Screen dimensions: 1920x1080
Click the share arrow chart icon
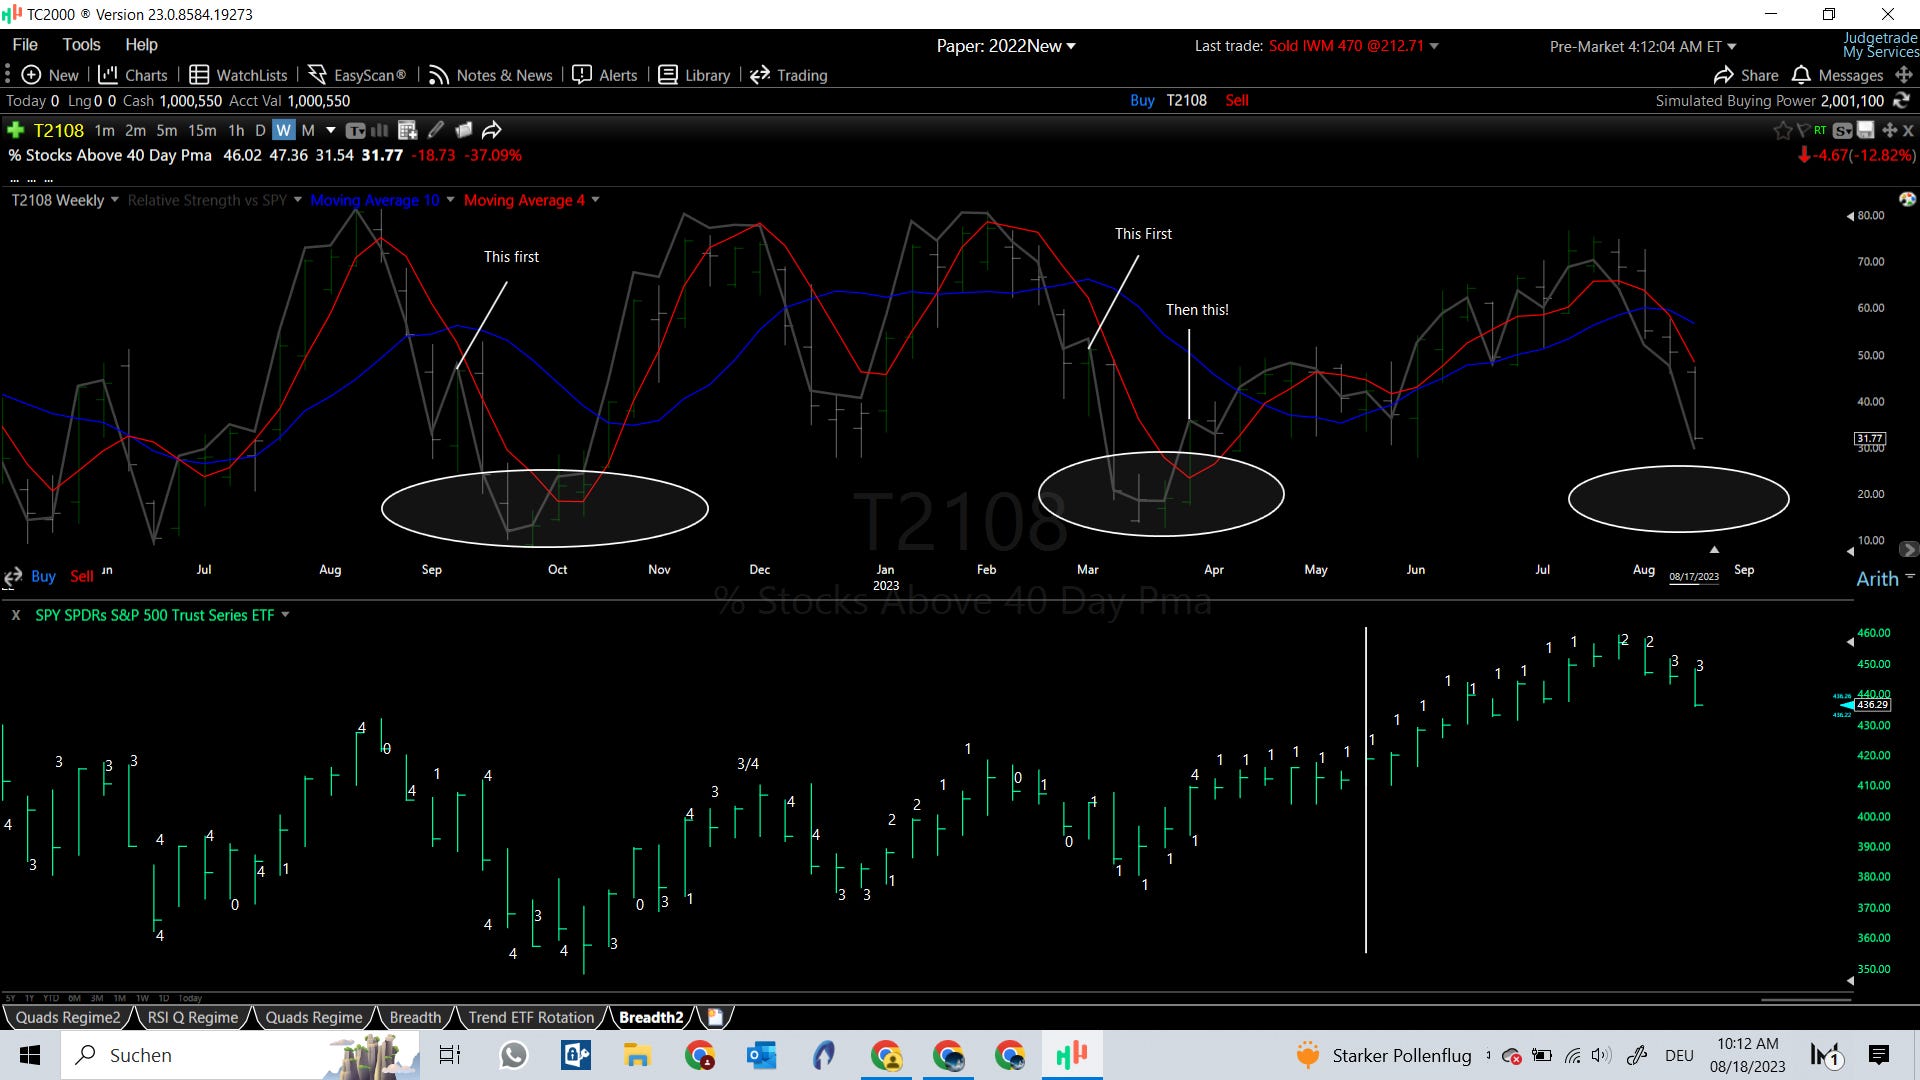click(x=491, y=130)
